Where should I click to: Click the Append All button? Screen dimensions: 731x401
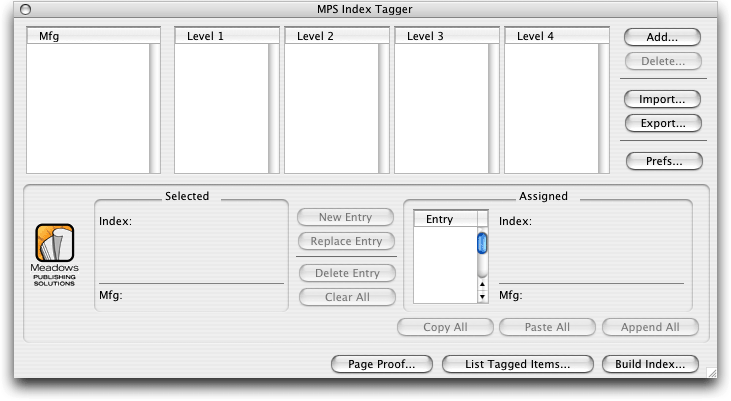[x=650, y=327]
